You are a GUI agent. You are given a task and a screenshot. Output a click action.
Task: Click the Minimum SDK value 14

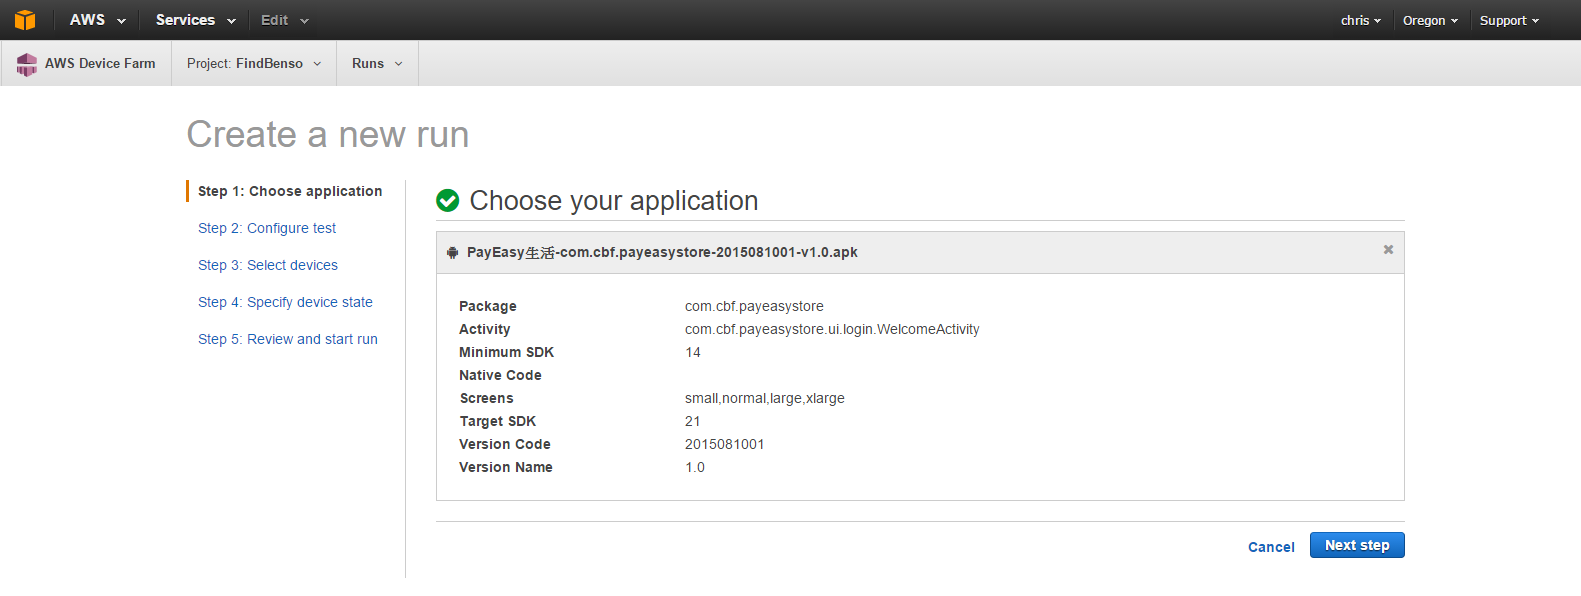(693, 352)
